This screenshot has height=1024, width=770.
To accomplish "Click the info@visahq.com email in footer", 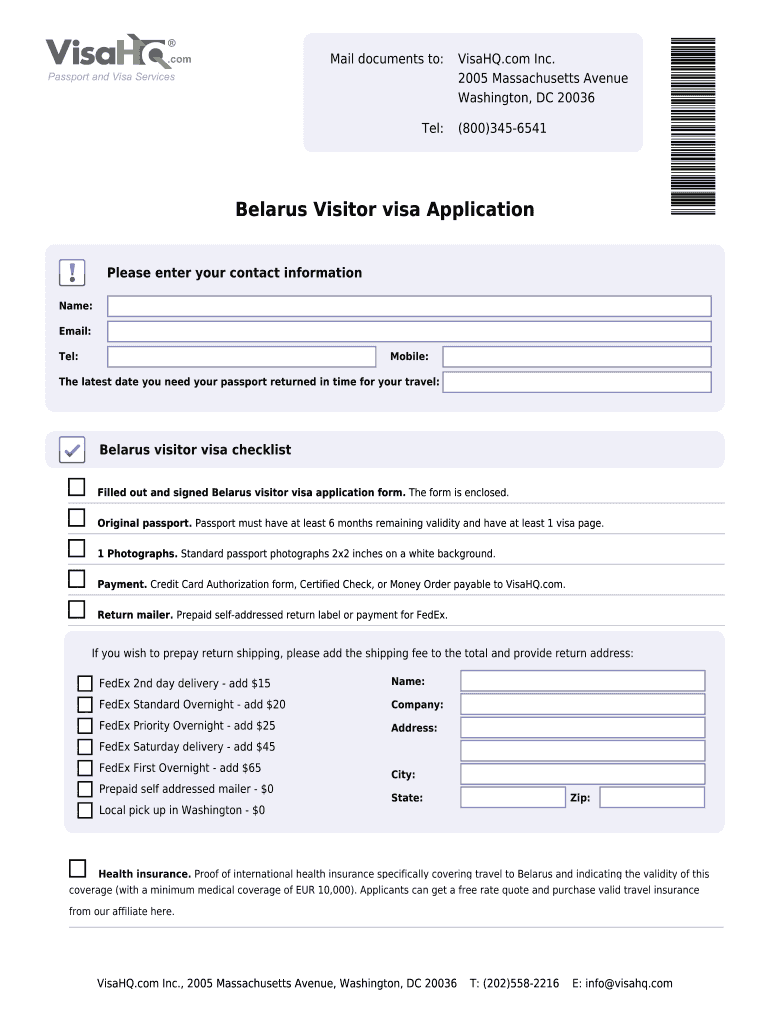I will tap(629, 983).
